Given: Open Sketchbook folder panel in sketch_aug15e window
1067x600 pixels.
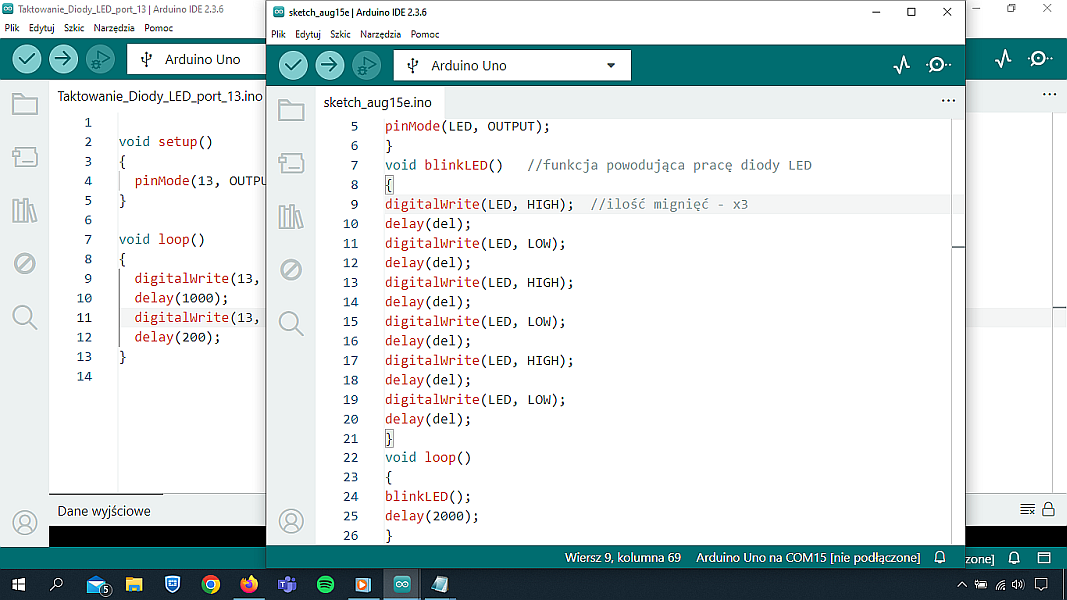Looking at the screenshot, I should (291, 110).
